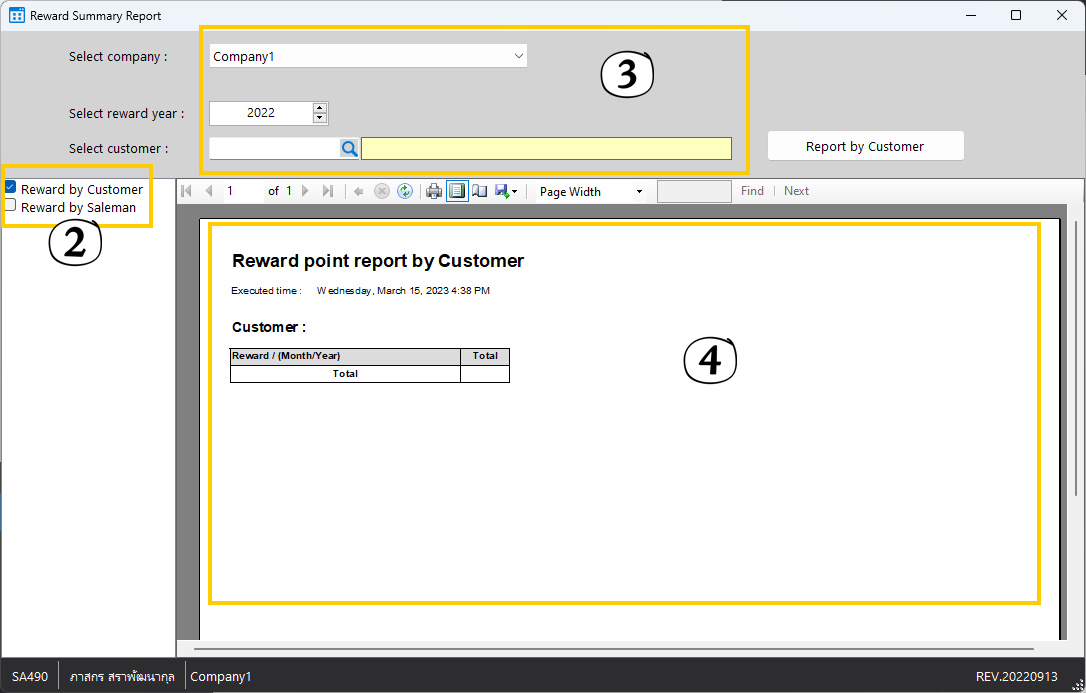Image resolution: width=1086 pixels, height=693 pixels.
Task: Go to the last page icon
Action: click(x=328, y=191)
